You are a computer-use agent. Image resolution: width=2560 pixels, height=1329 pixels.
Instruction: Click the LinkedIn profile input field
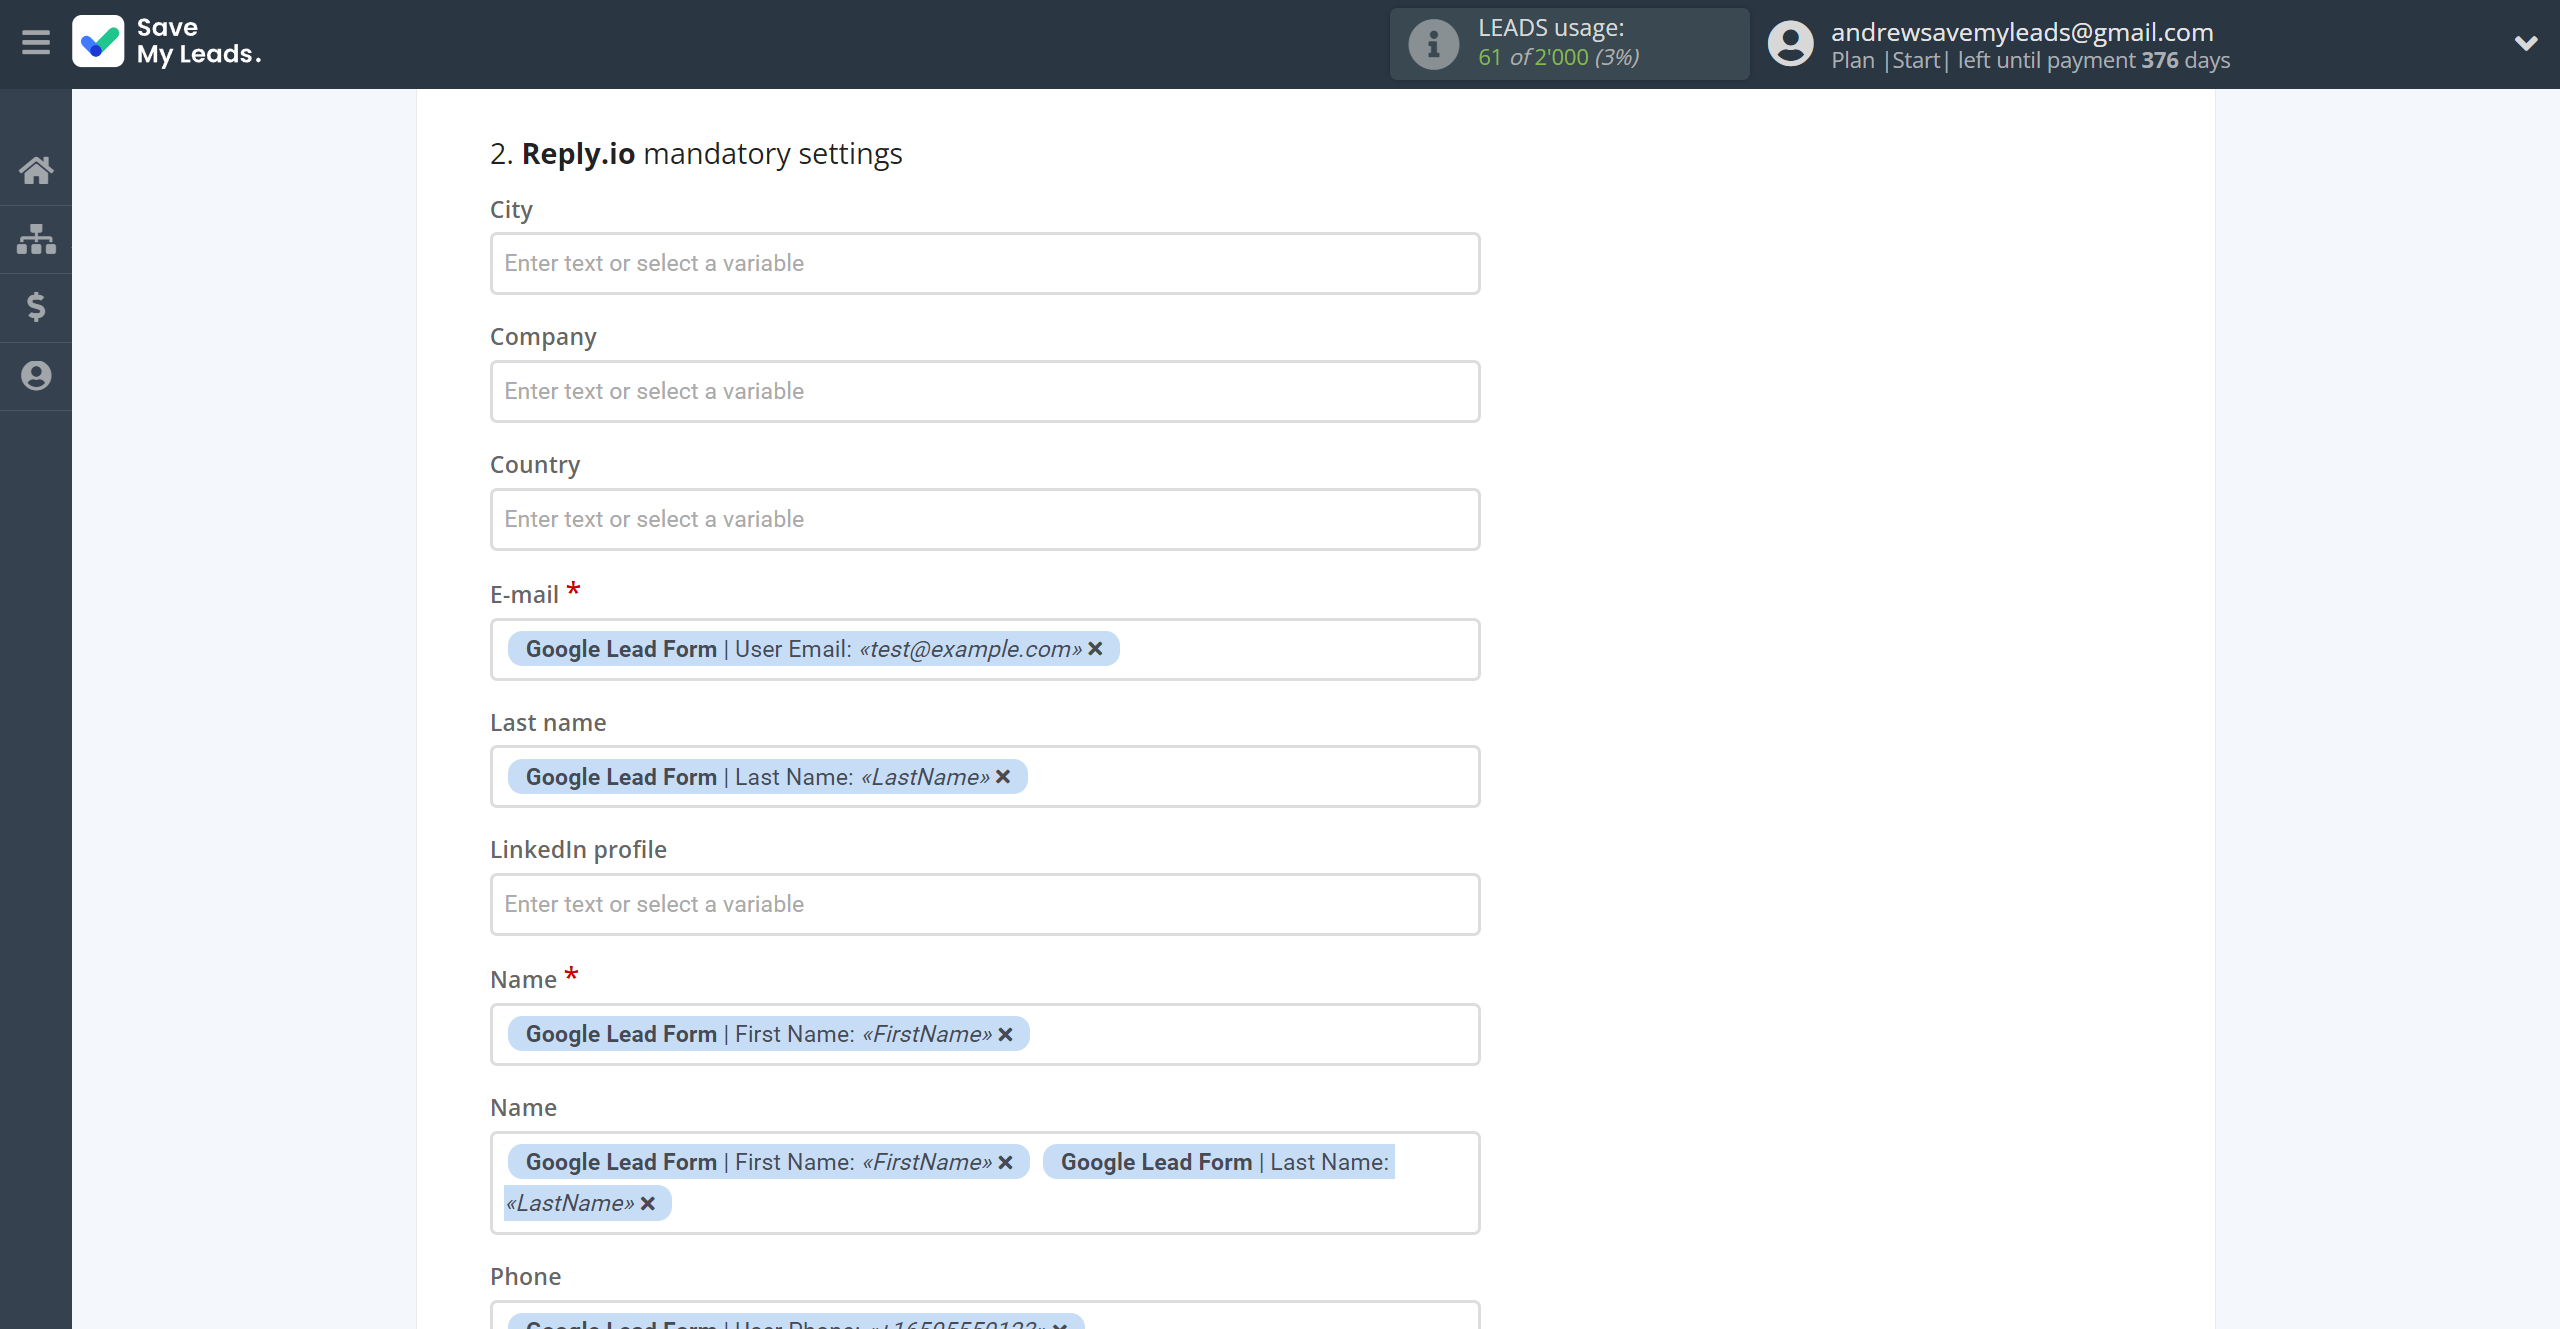[984, 905]
